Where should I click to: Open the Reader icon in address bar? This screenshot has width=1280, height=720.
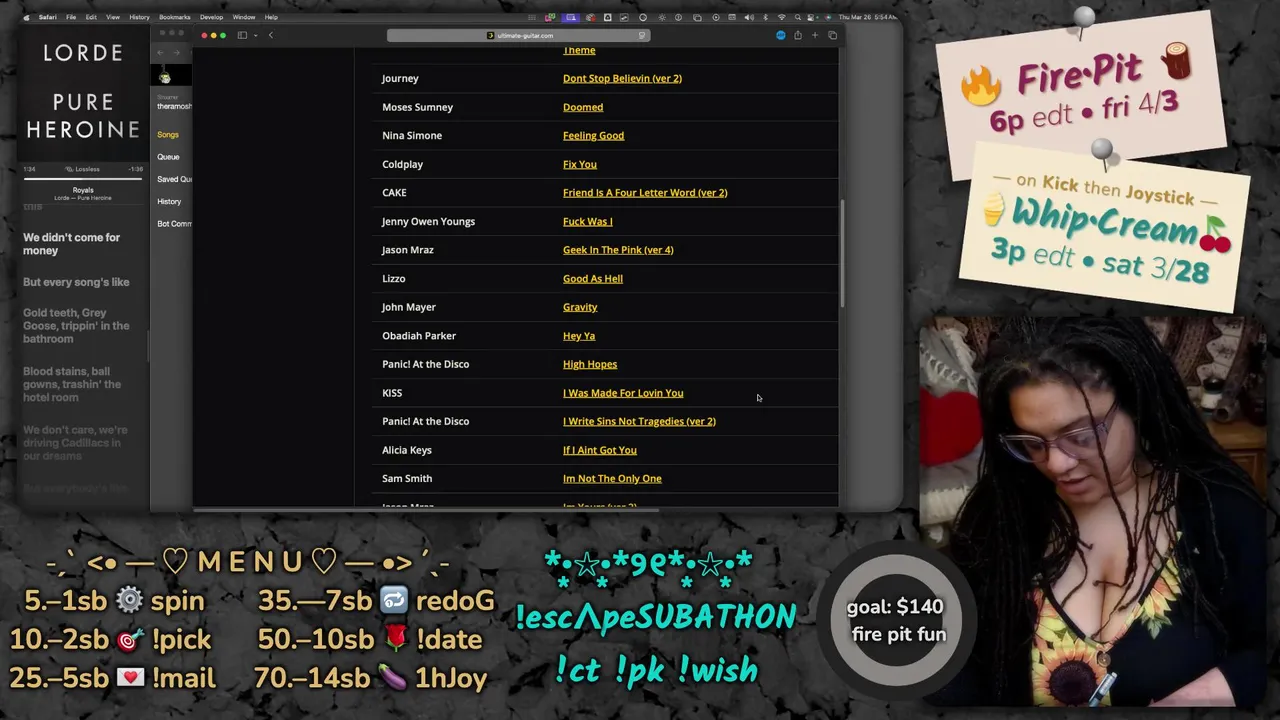(642, 36)
